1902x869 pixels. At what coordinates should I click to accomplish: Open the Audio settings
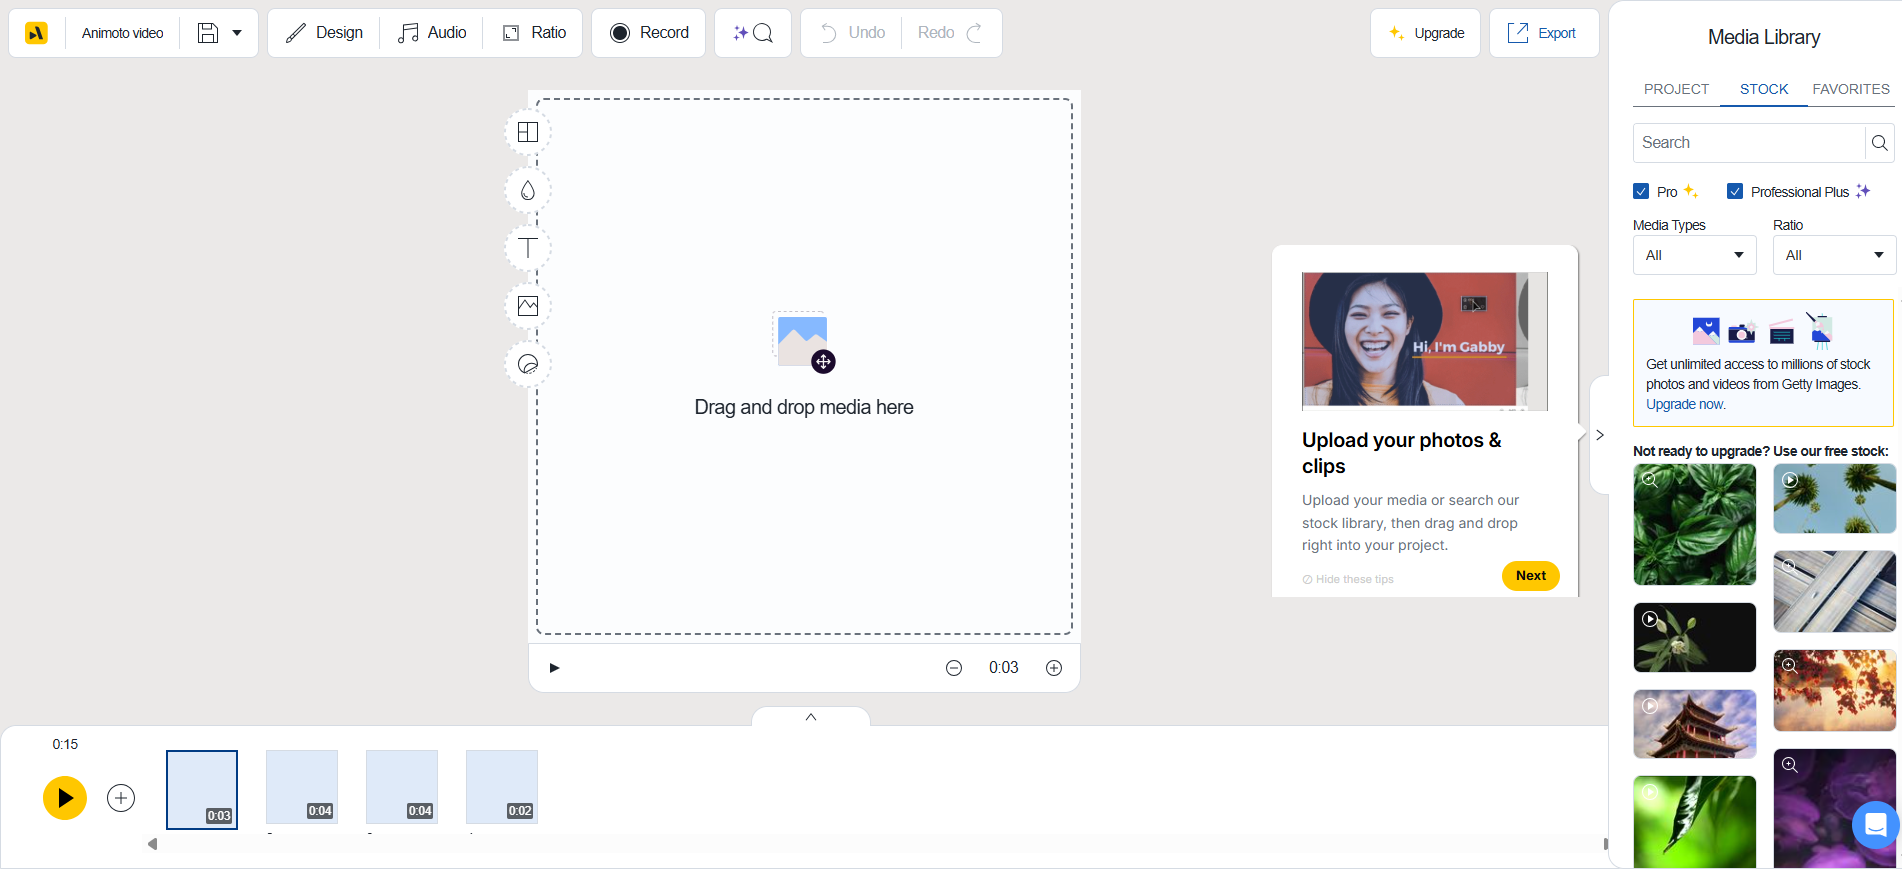click(432, 33)
